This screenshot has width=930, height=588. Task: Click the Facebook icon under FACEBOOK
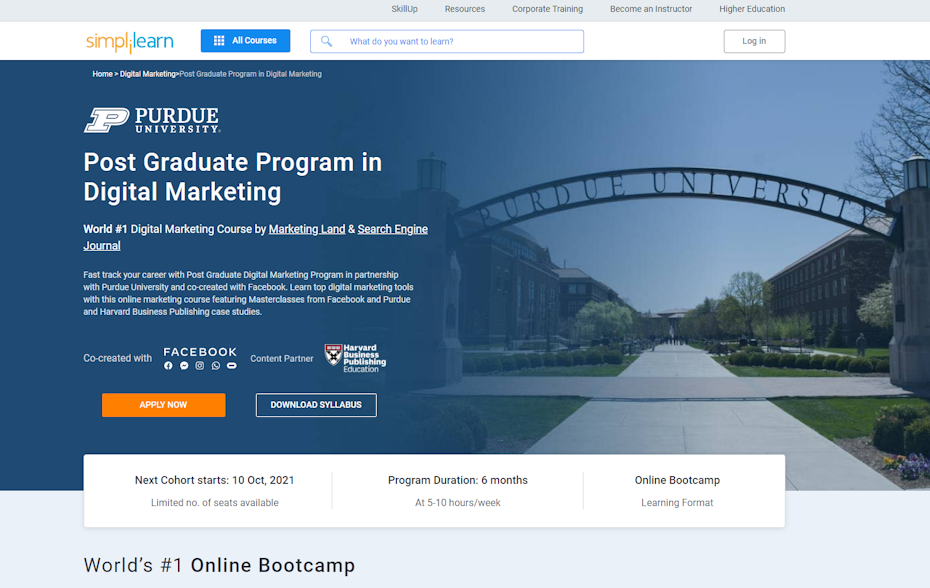tap(168, 366)
